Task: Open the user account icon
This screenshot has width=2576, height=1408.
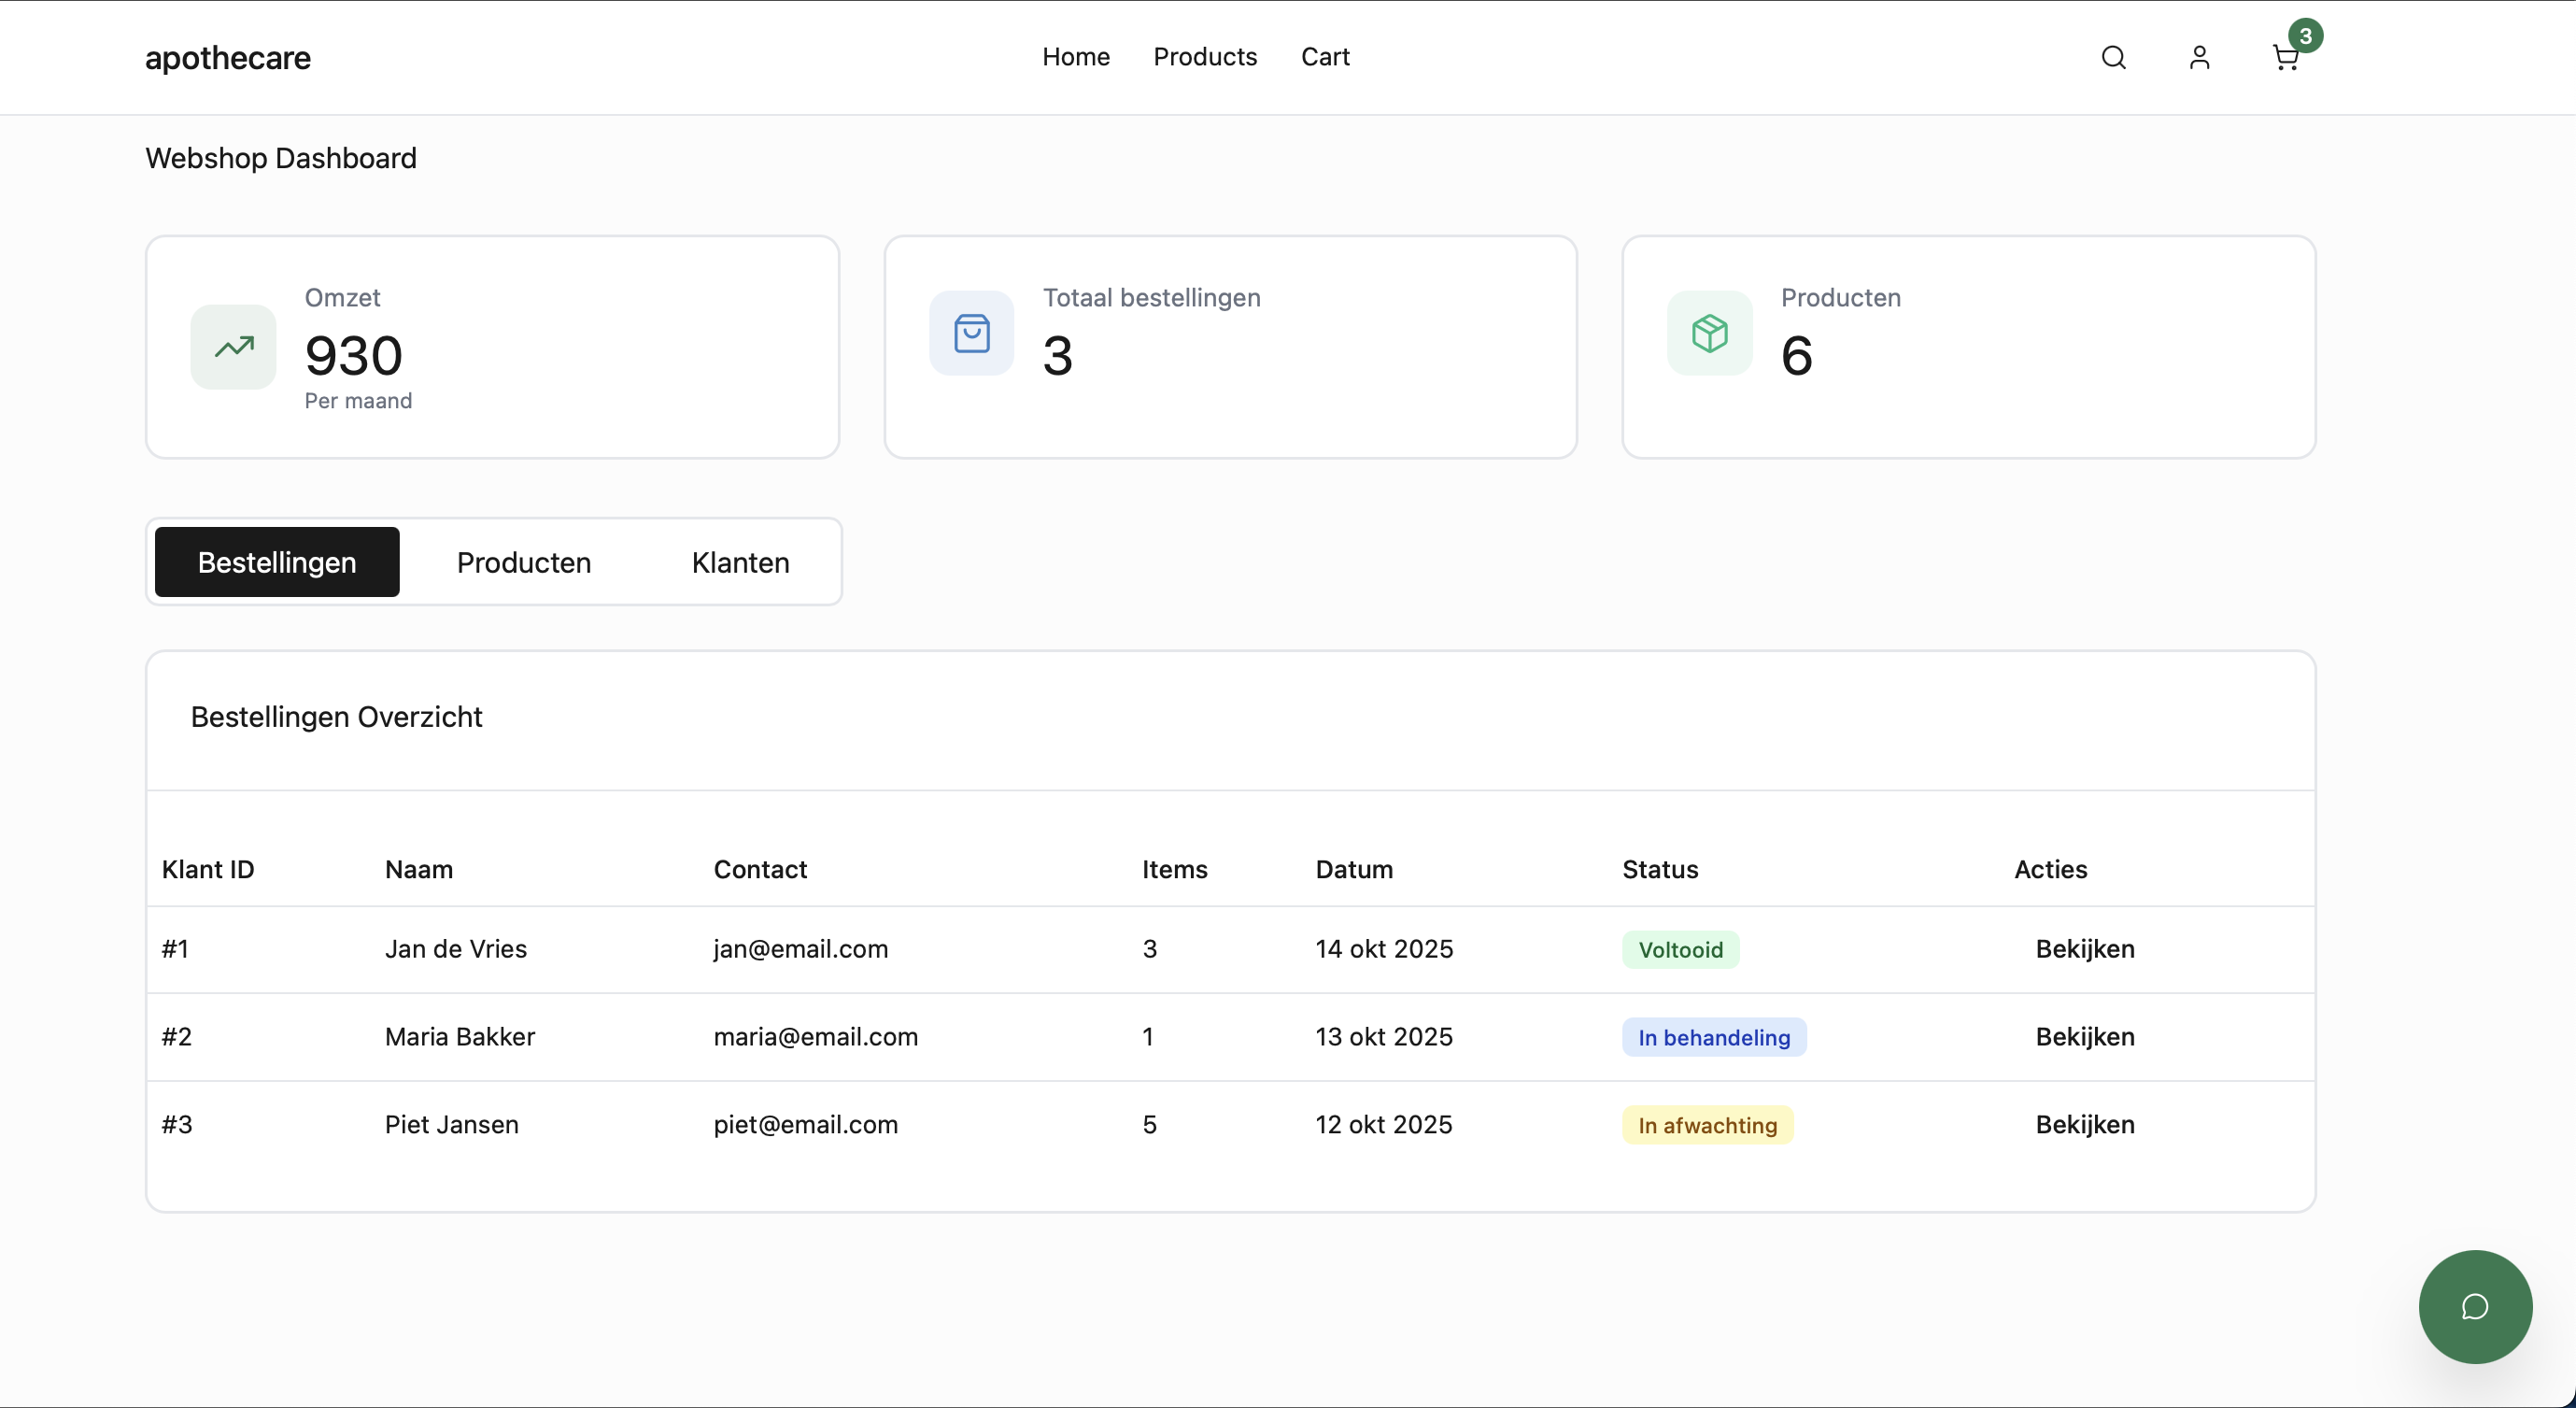Action: tap(2199, 57)
